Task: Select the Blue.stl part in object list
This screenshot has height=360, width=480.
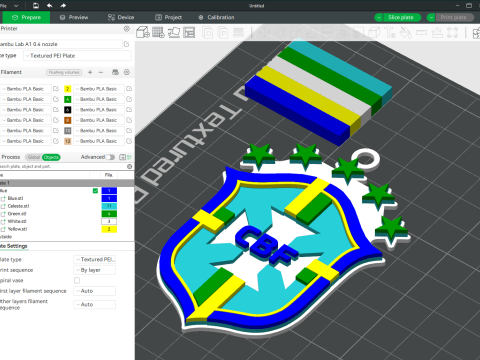Action: pyautogui.click(x=16, y=198)
